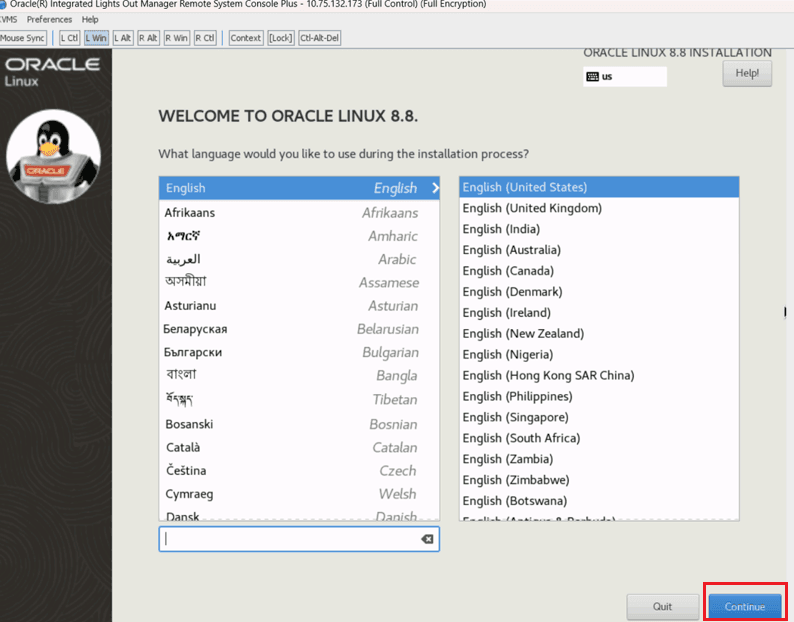794x622 pixels.
Task: Choose English (United States) locale
Action: 599,187
